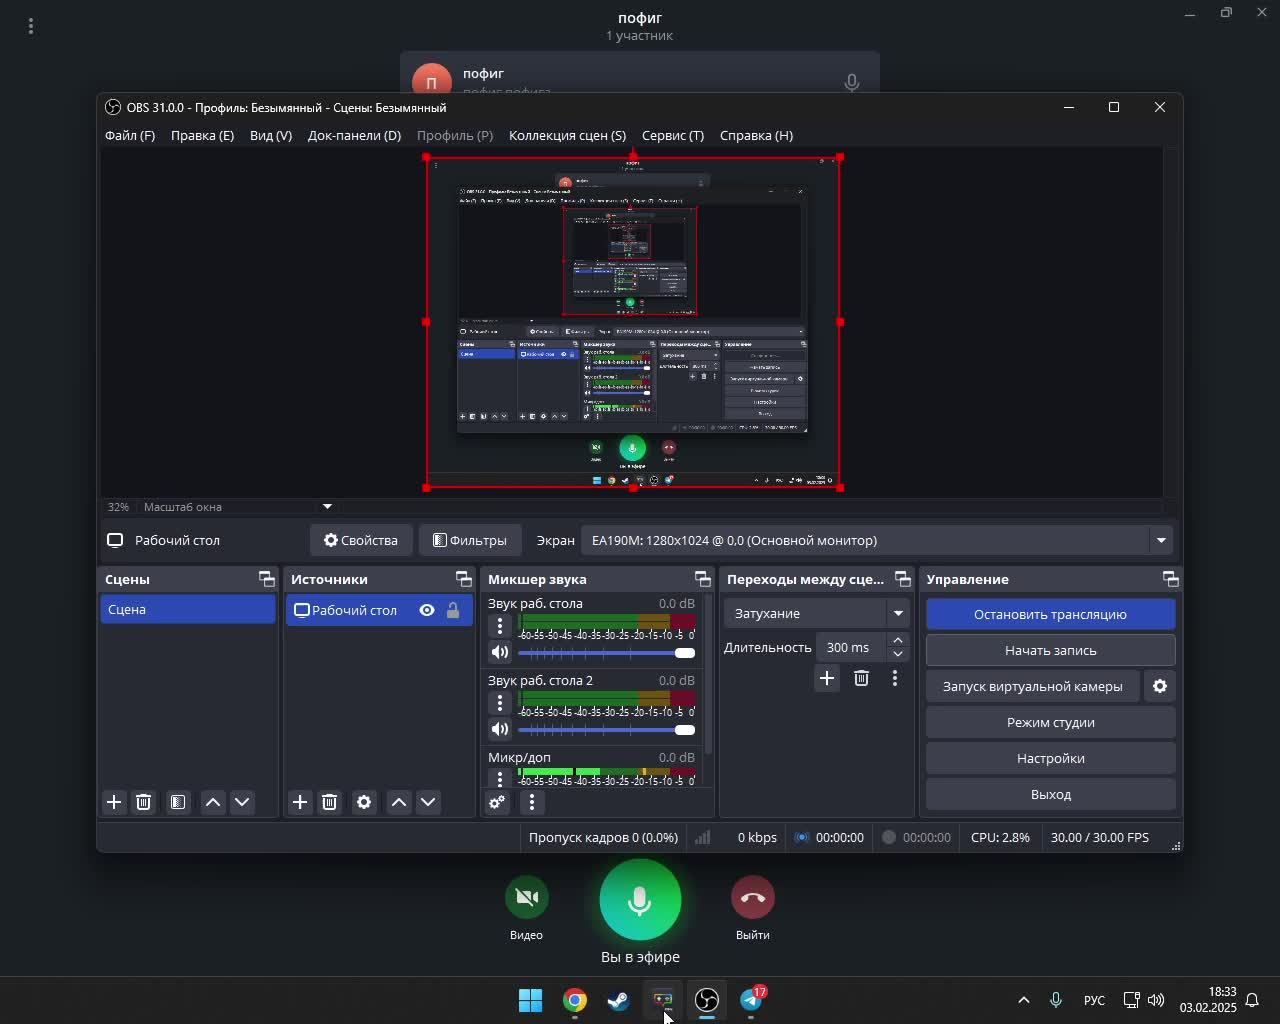Viewport: 1280px width, 1024px height.
Task: Open scene filters icon in Scenes panel
Action: coord(177,802)
